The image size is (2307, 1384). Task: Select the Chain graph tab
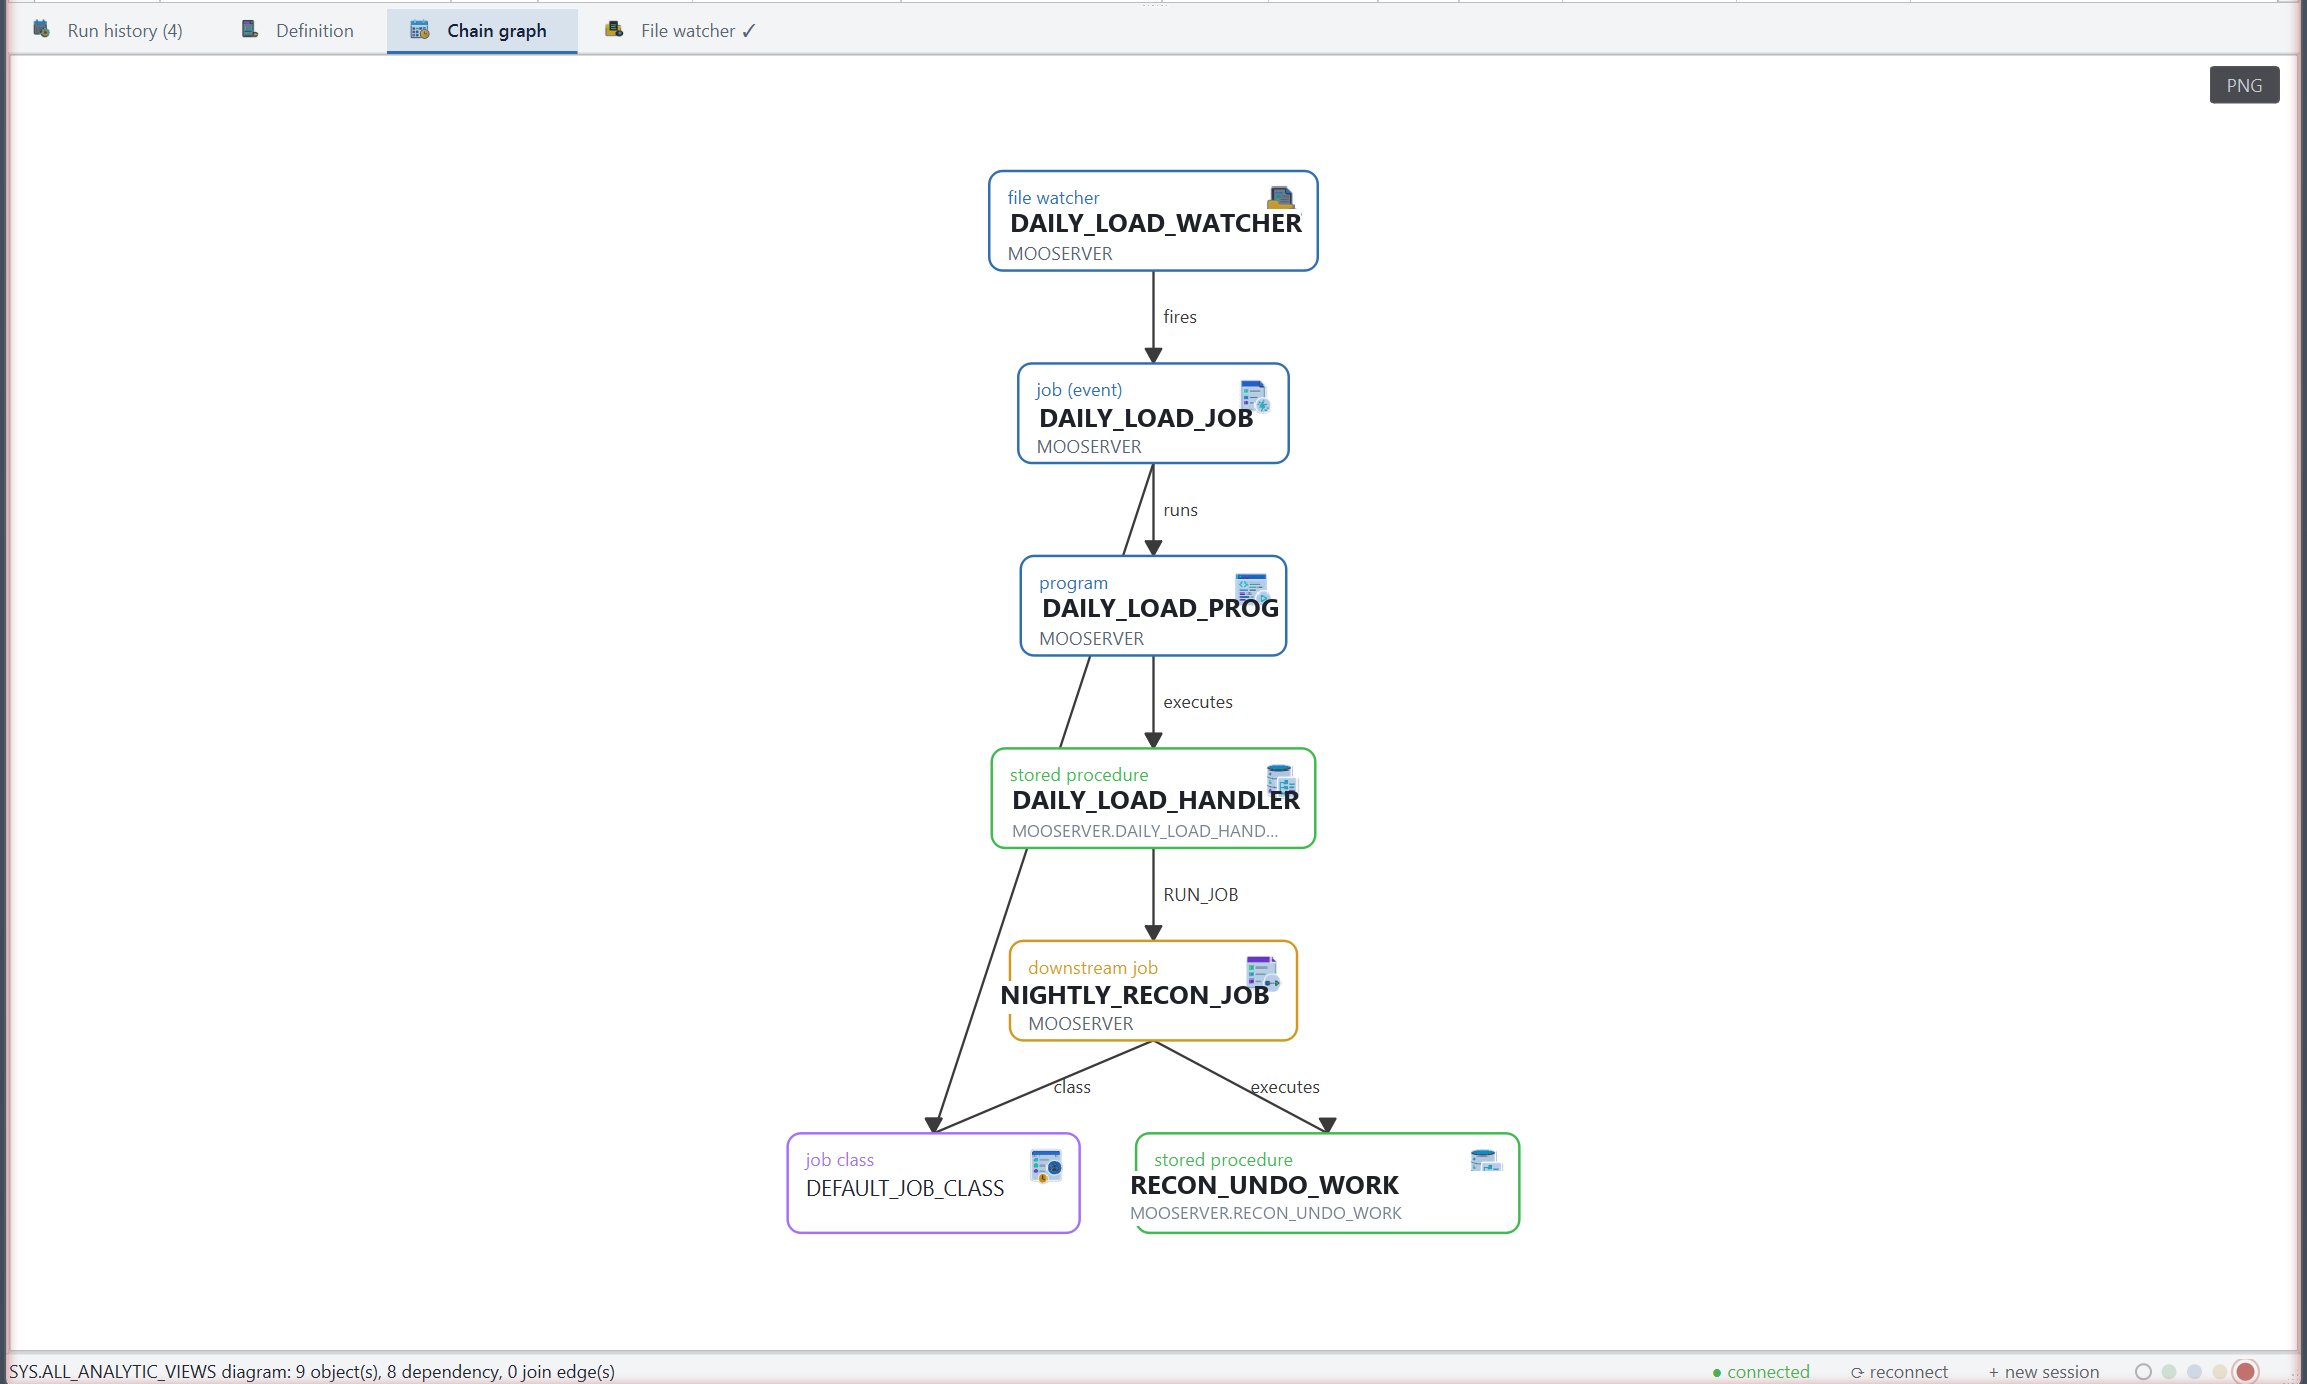(481, 30)
